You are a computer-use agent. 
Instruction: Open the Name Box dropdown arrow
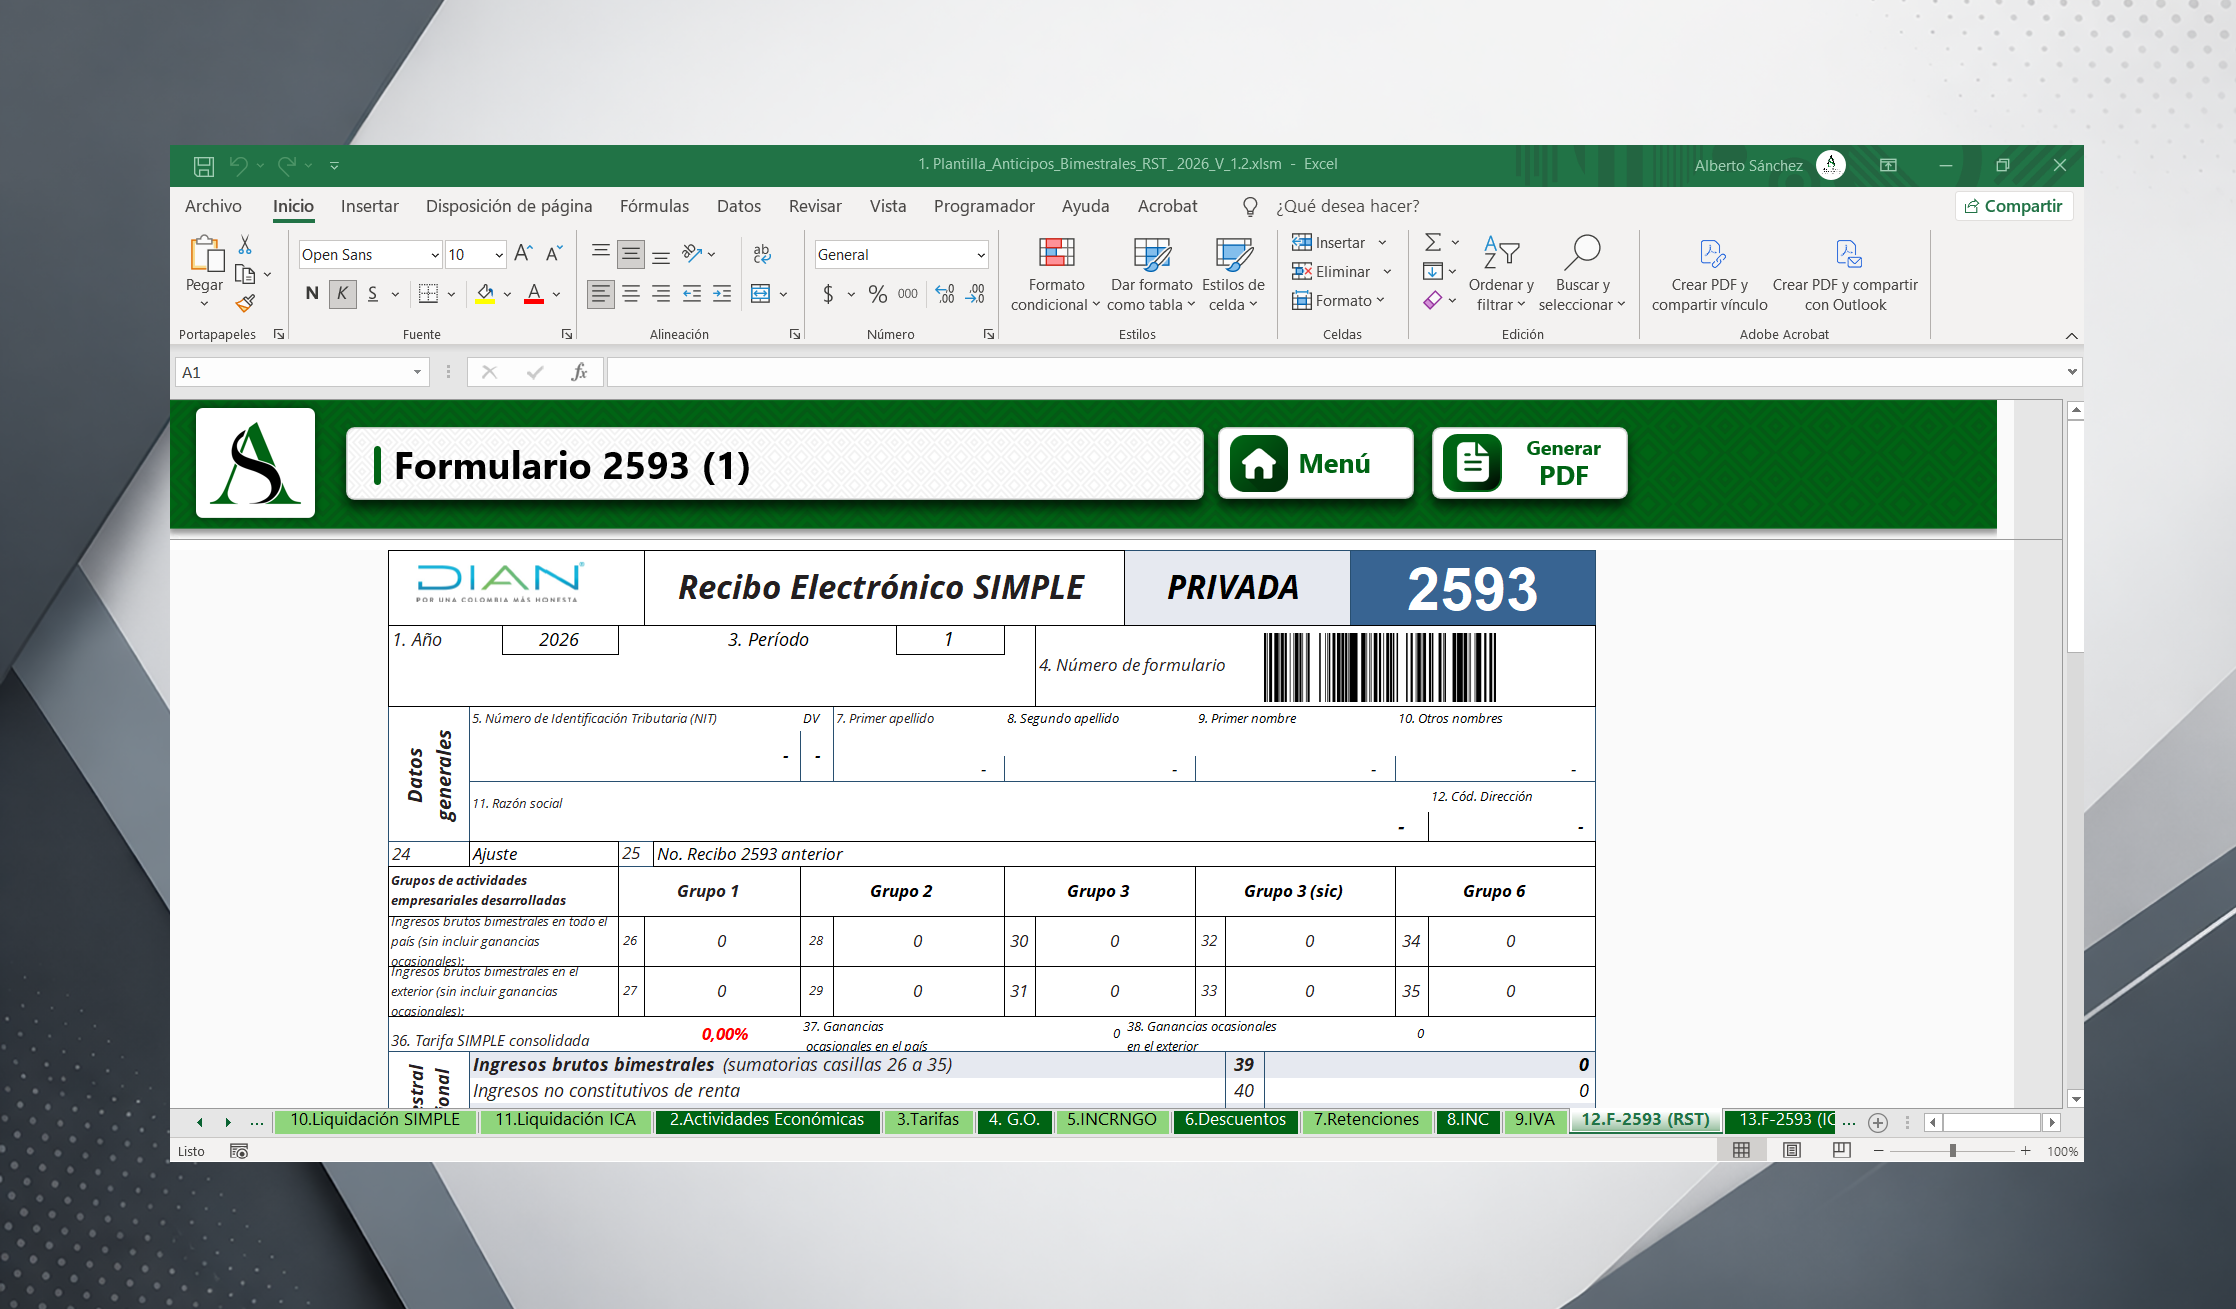tap(417, 372)
